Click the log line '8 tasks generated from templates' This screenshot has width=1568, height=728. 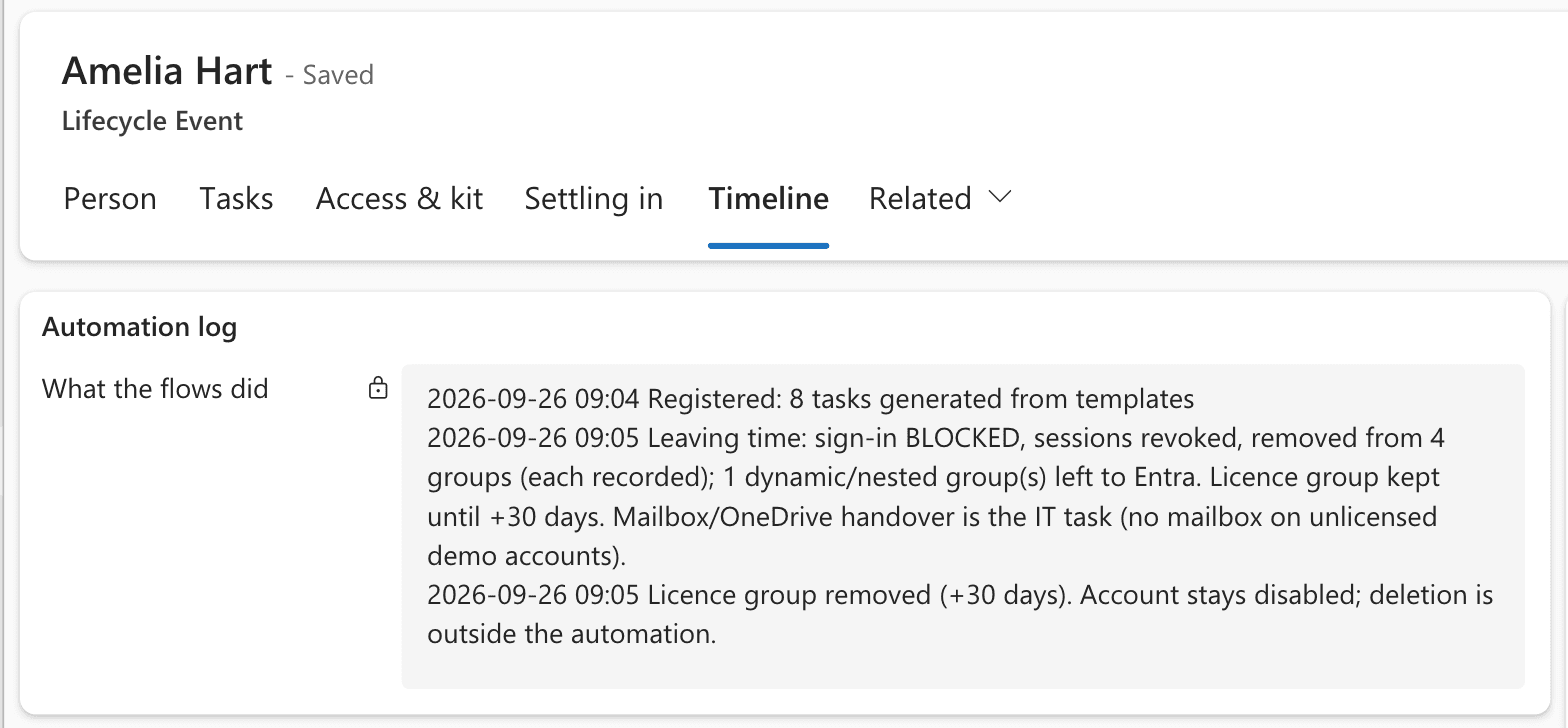[991, 400]
